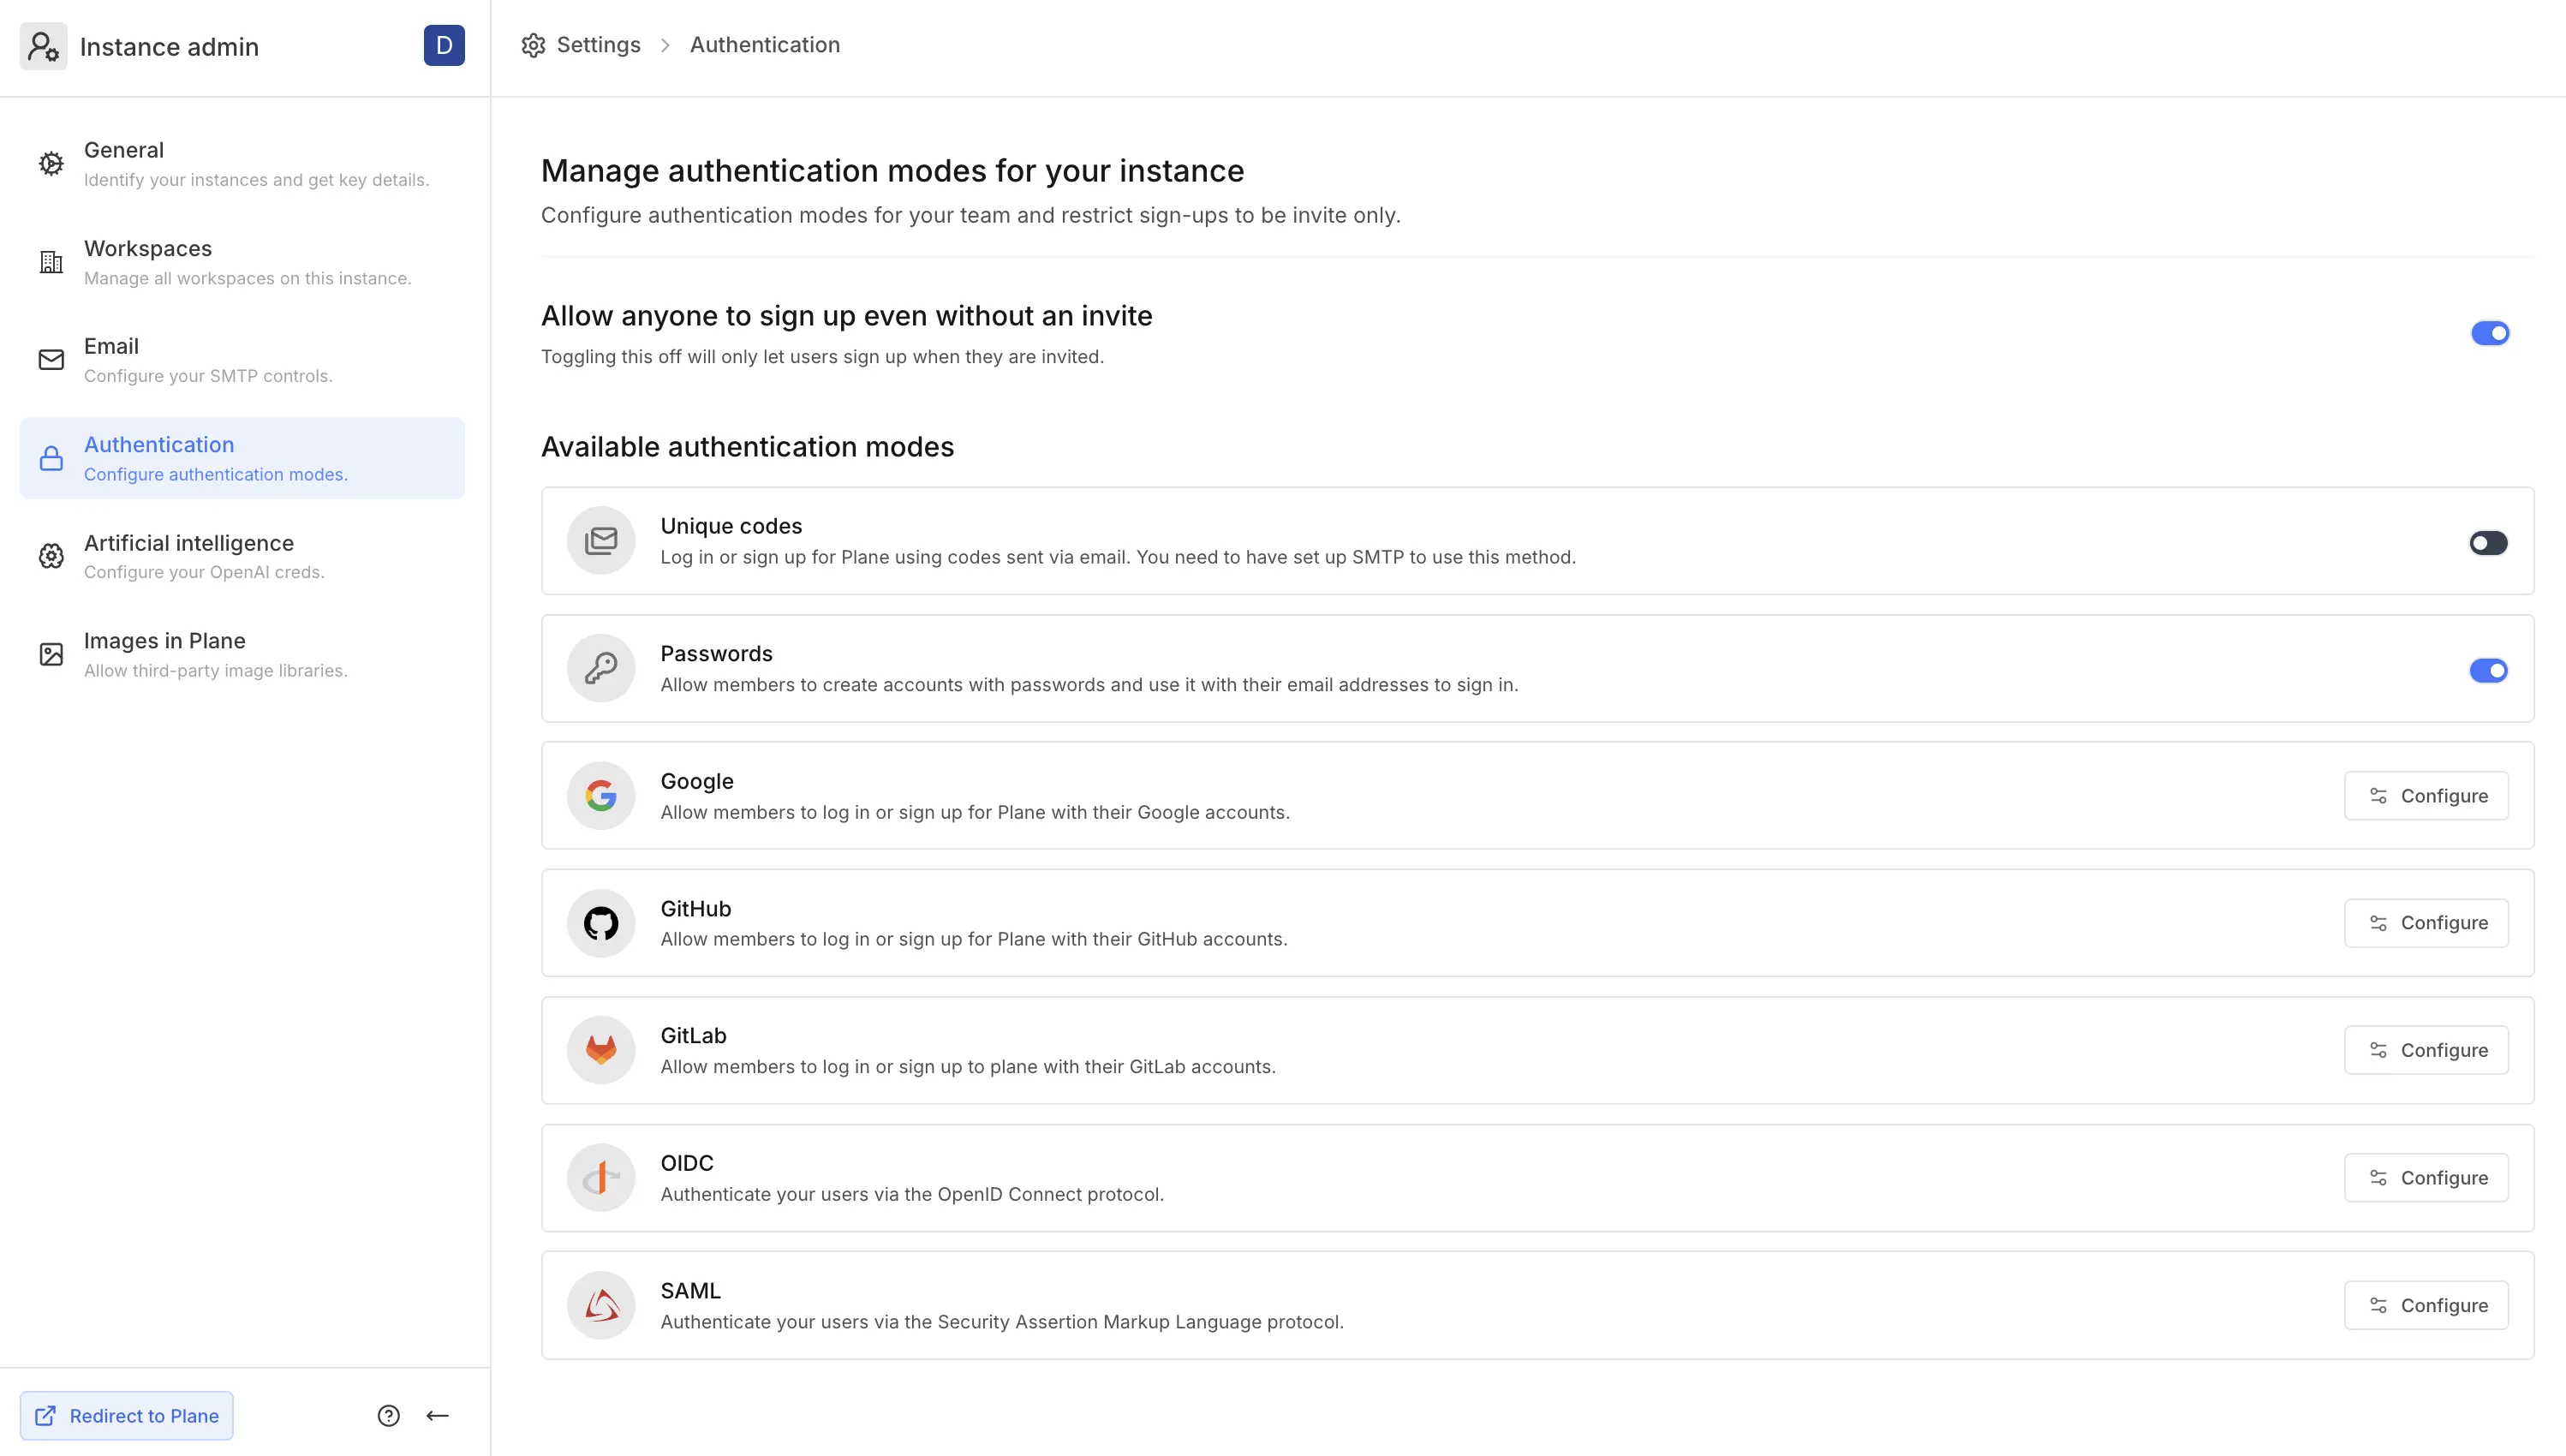Viewport: 2566px width, 1456px height.
Task: Click the help question mark icon
Action: click(388, 1415)
